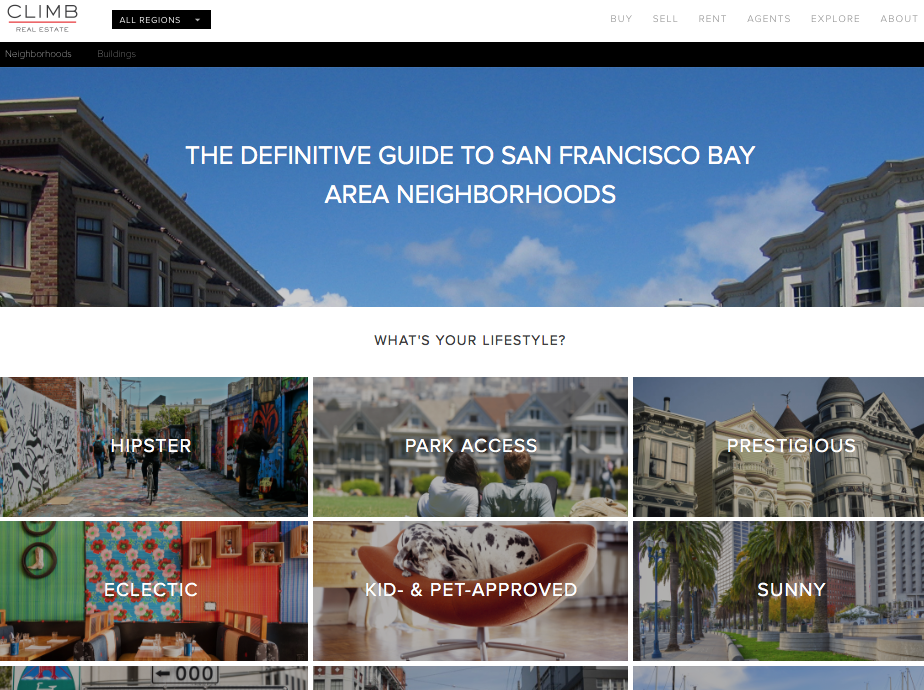Click the "What's Your Lifestyle?" heading
The image size is (924, 690).
[470, 341]
